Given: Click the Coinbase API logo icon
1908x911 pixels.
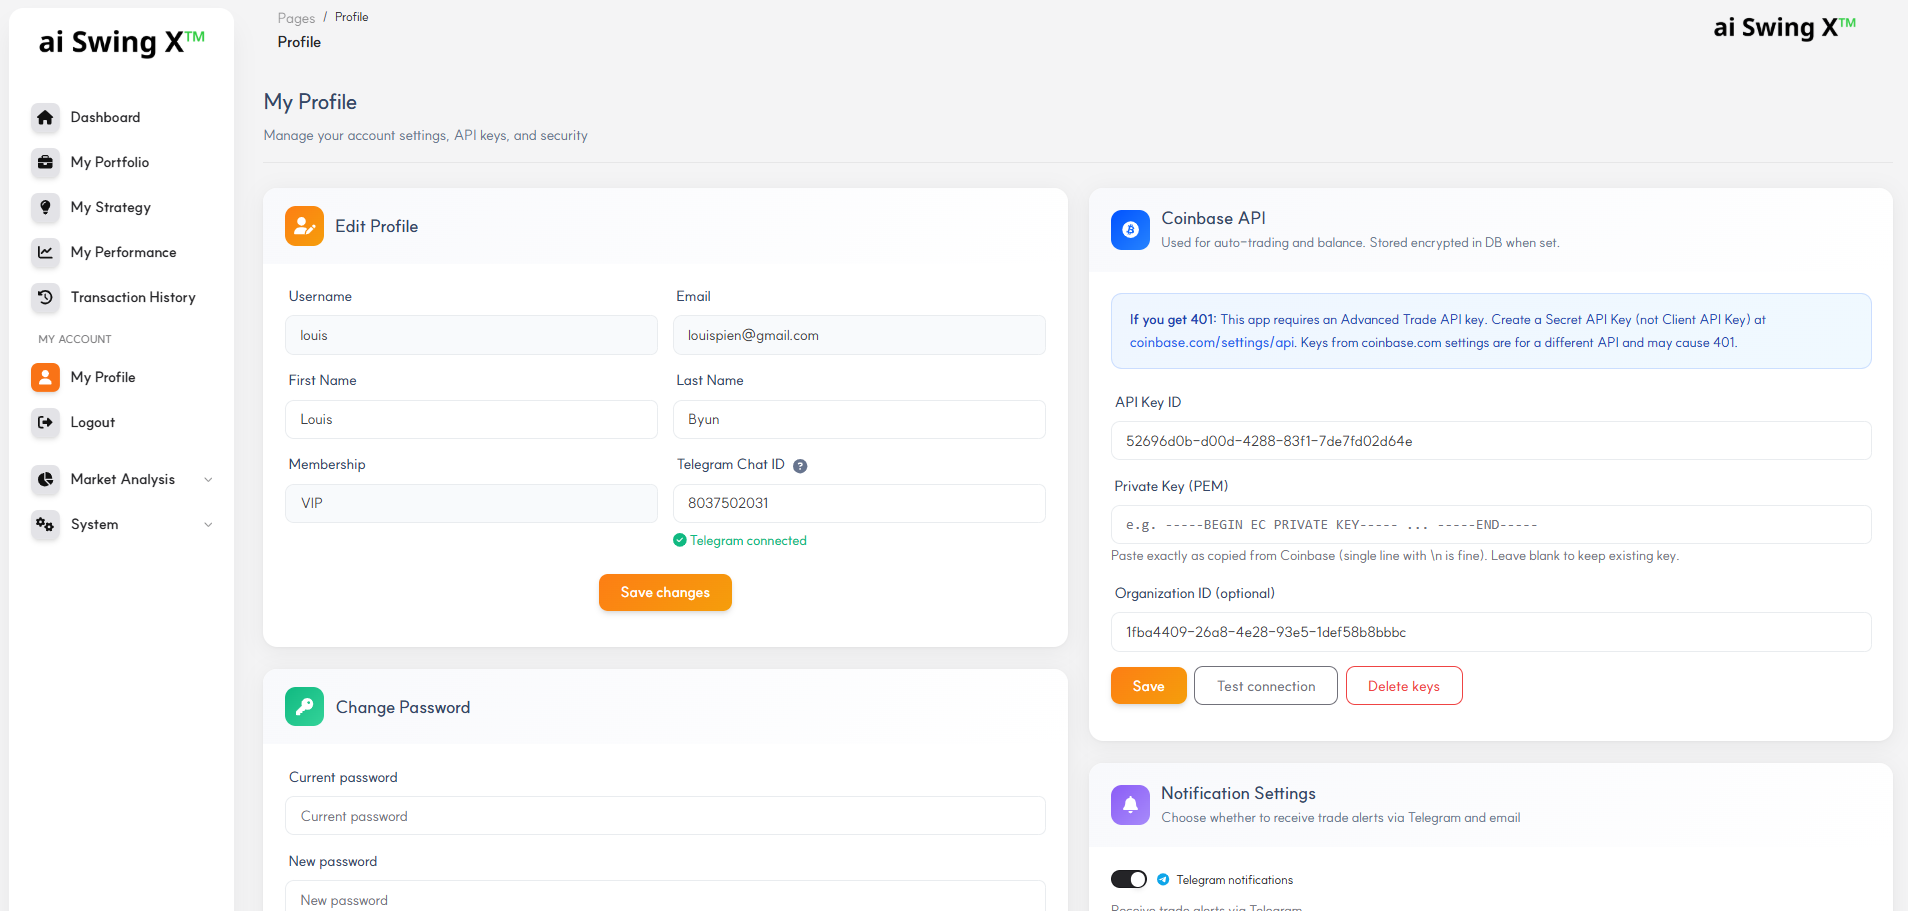Looking at the screenshot, I should pyautogui.click(x=1129, y=229).
